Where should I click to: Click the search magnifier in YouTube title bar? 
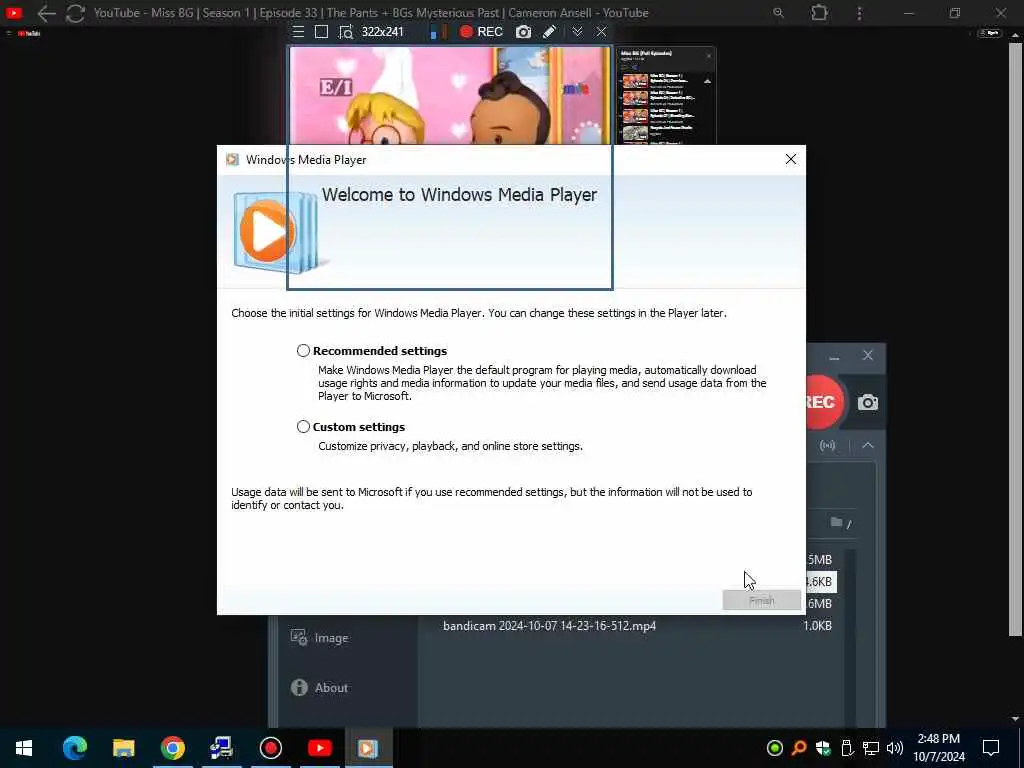[778, 12]
